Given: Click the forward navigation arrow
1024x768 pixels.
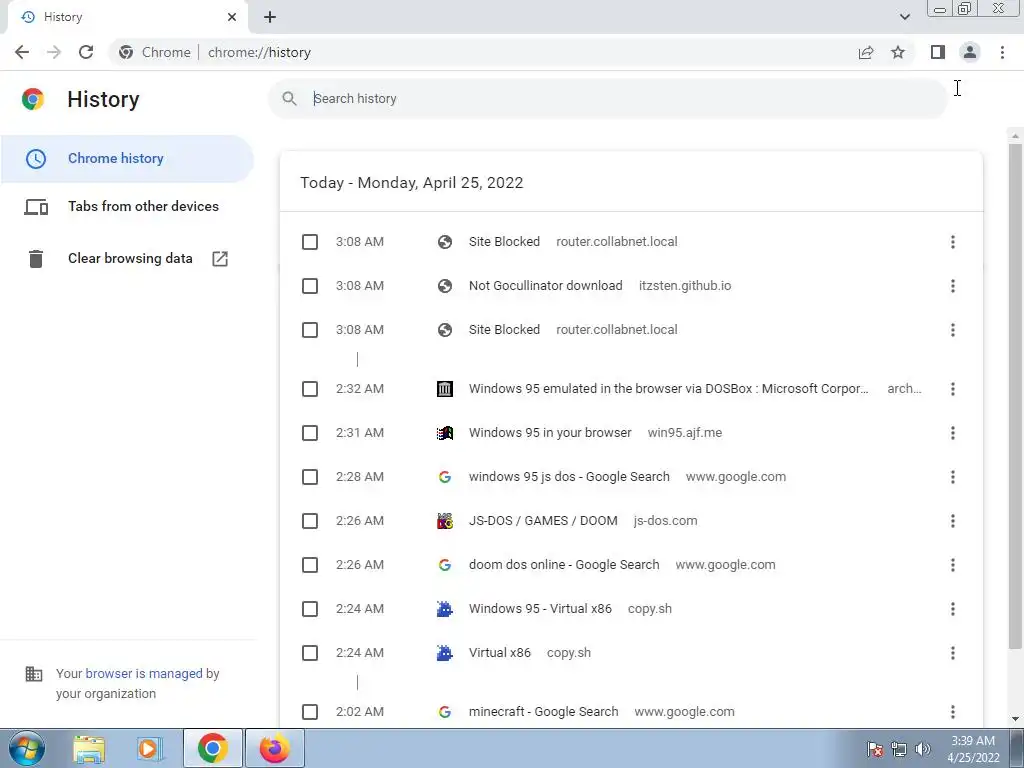Looking at the screenshot, I should (x=54, y=52).
